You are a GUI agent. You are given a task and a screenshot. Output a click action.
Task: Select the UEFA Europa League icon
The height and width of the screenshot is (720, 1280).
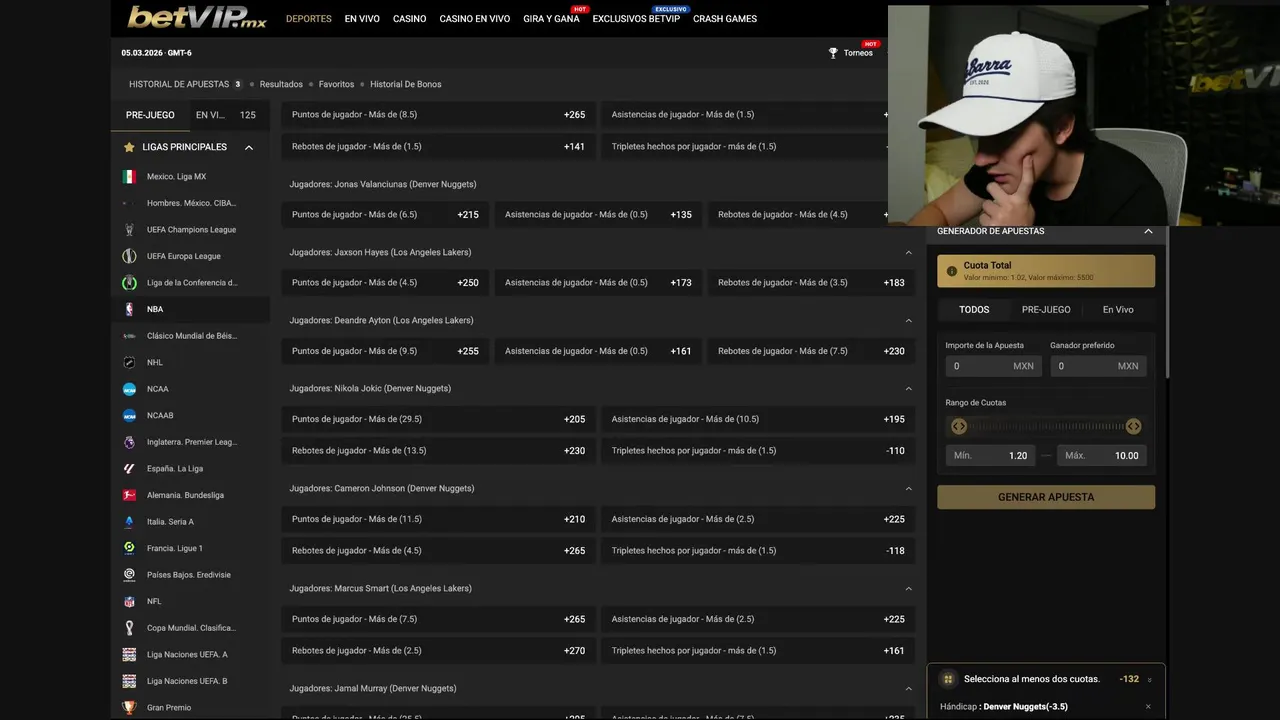[x=129, y=256]
